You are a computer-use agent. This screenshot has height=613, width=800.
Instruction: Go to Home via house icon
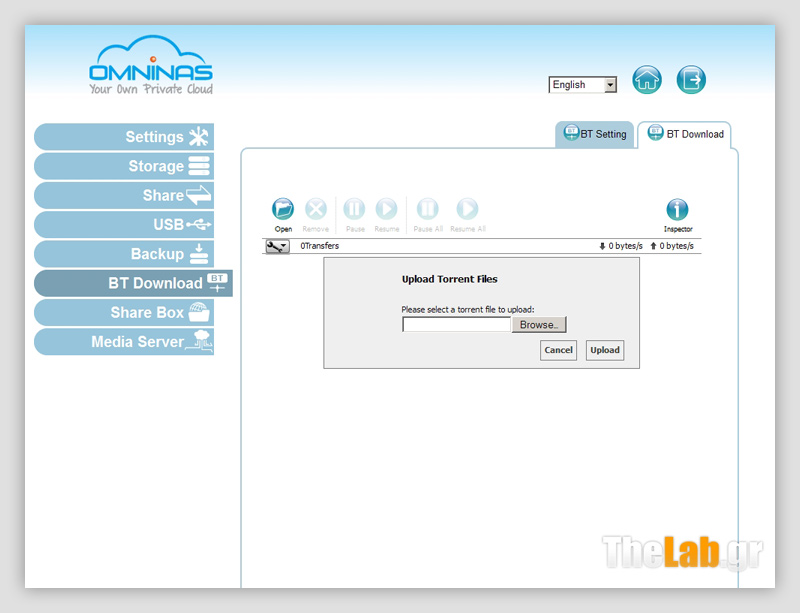647,80
